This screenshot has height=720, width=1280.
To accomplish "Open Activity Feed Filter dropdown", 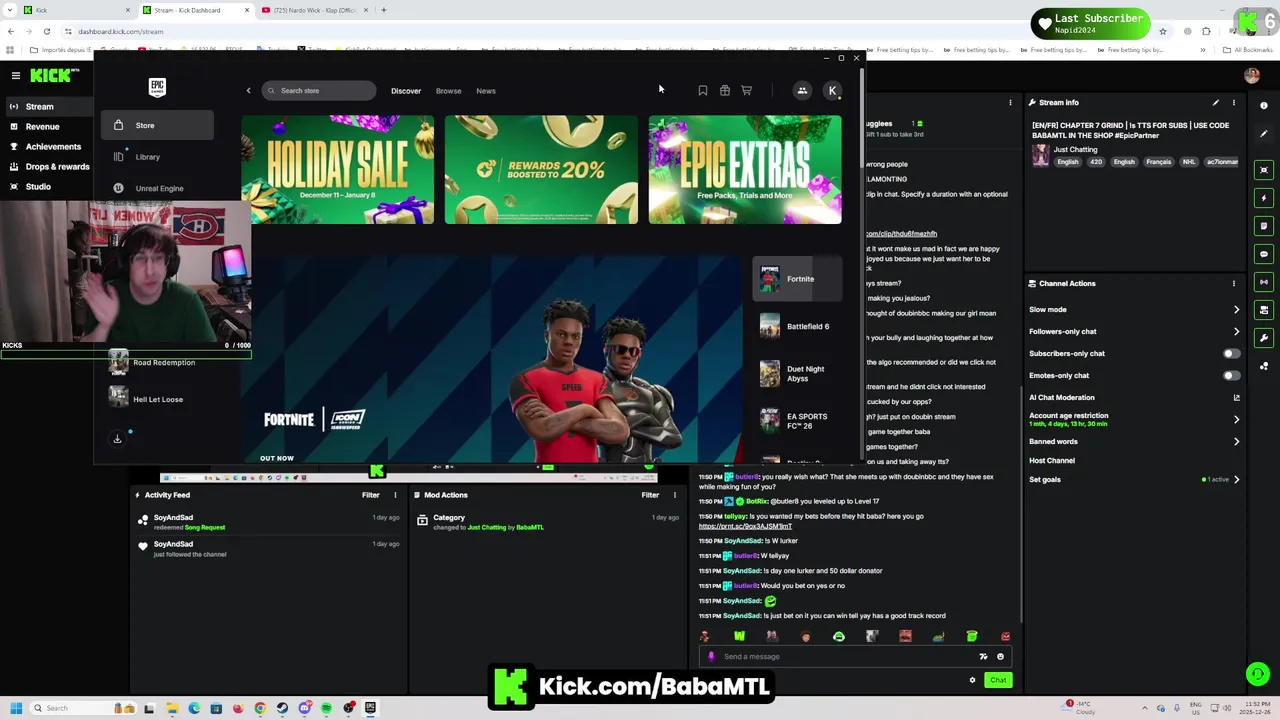I will [370, 495].
